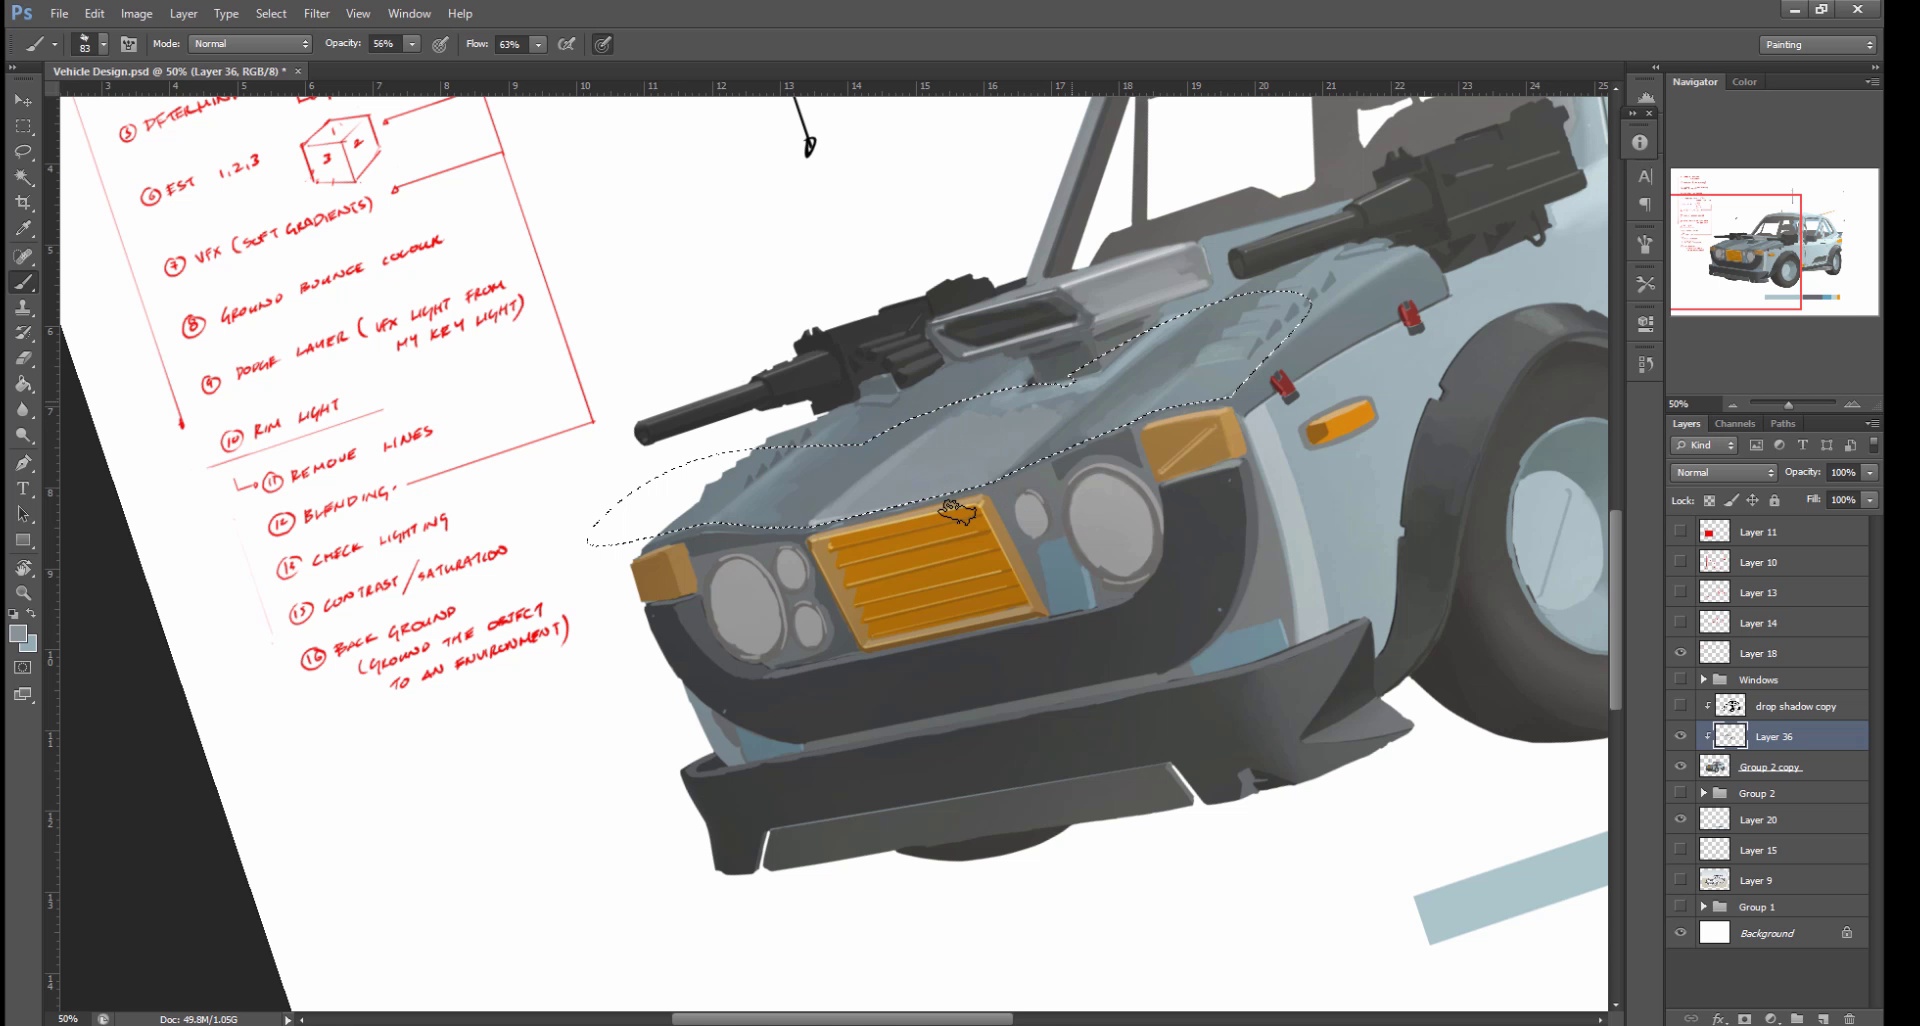1920x1026 pixels.
Task: Select the Group 2 copy layer
Action: (x=1770, y=767)
